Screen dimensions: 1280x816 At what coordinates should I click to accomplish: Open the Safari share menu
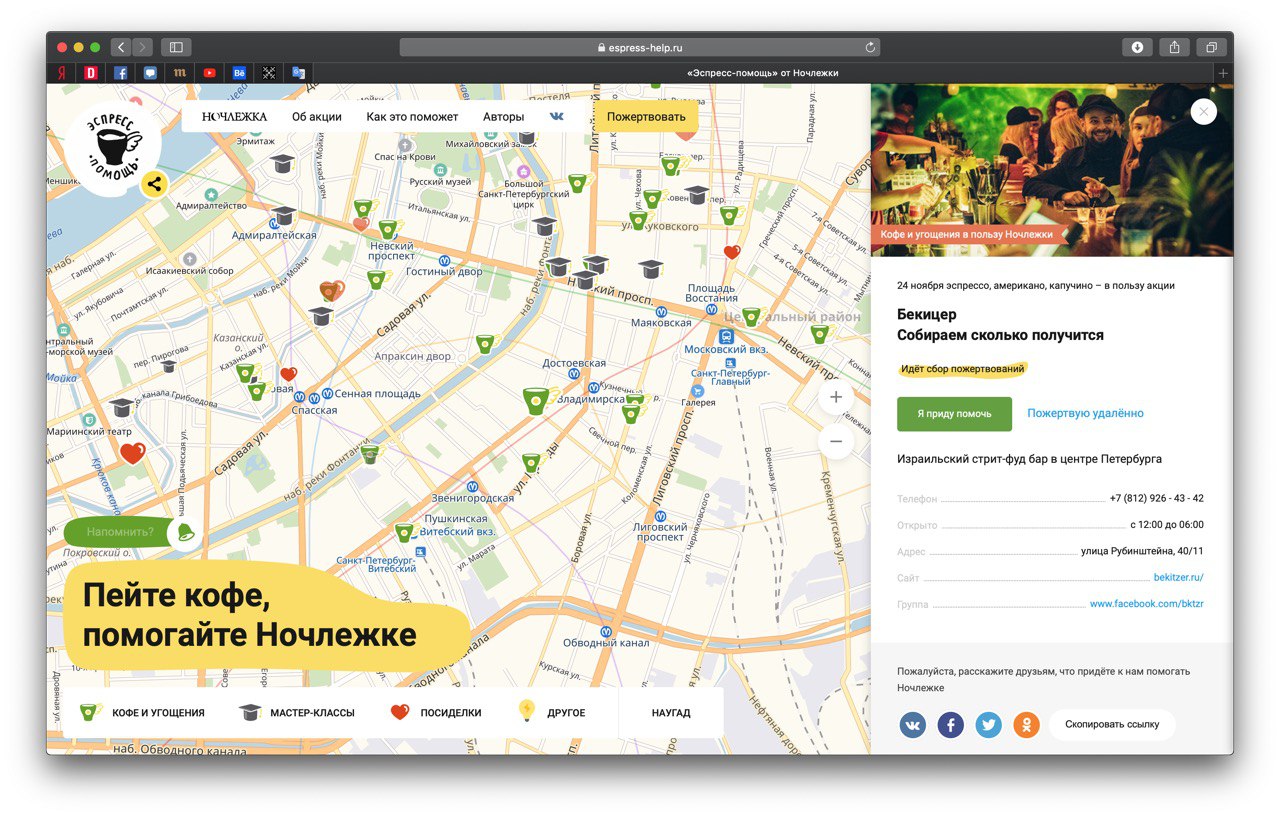[x=1174, y=47]
